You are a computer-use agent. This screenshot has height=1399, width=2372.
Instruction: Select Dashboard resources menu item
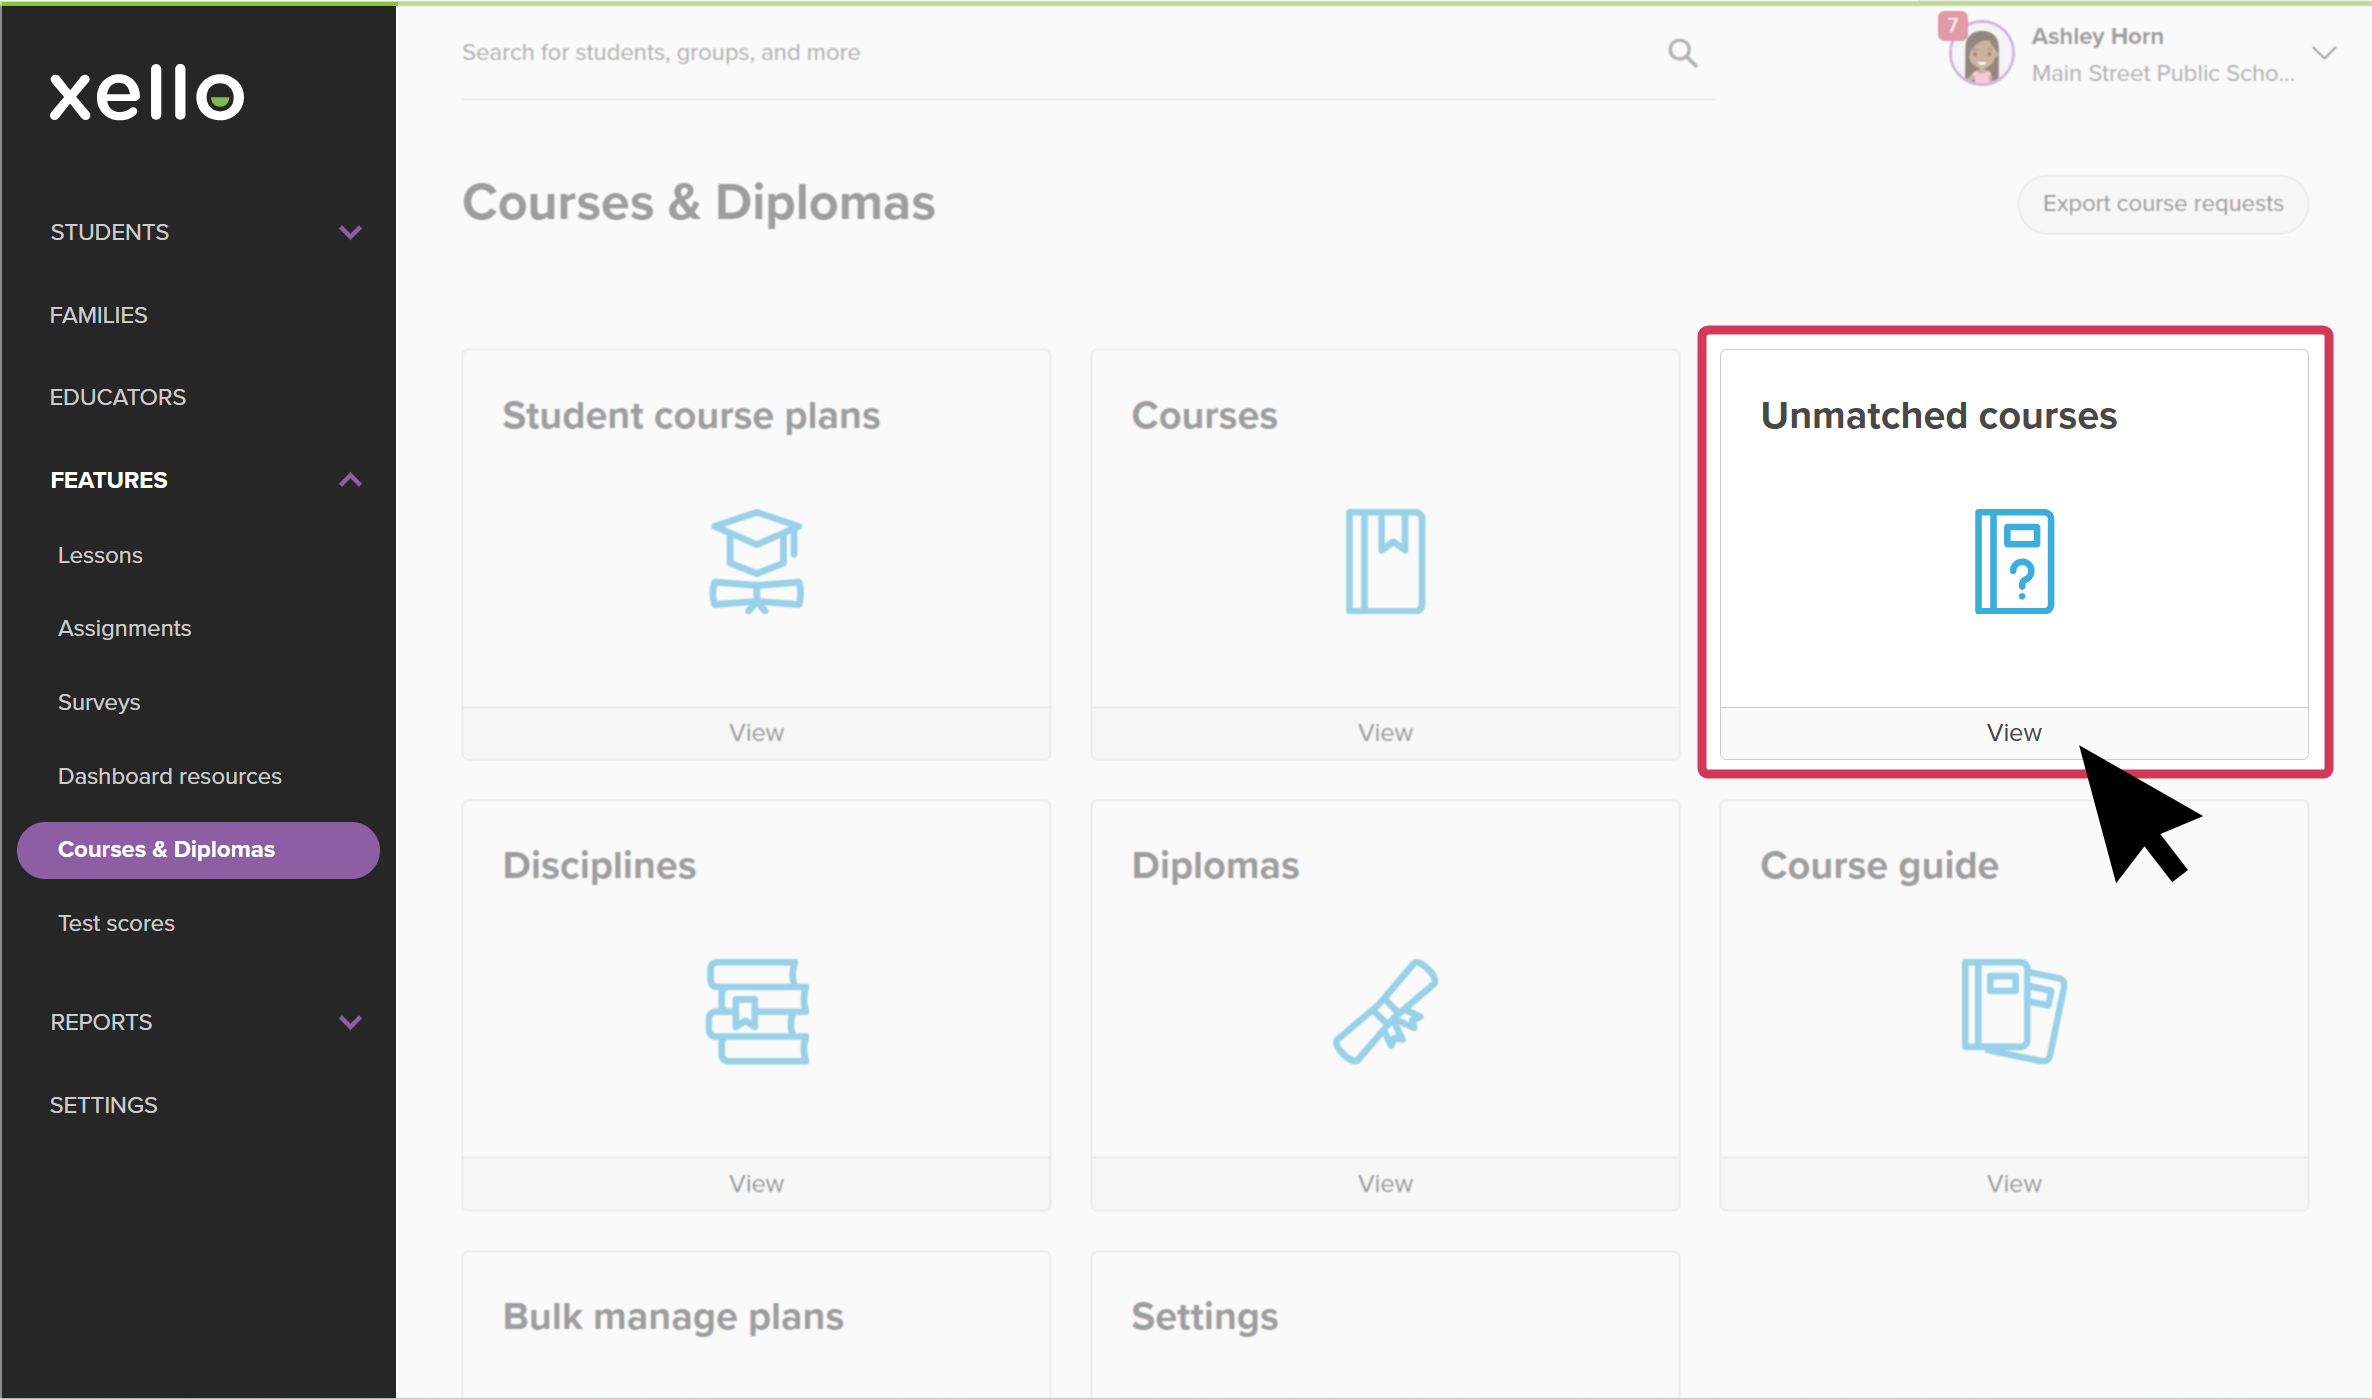tap(170, 776)
